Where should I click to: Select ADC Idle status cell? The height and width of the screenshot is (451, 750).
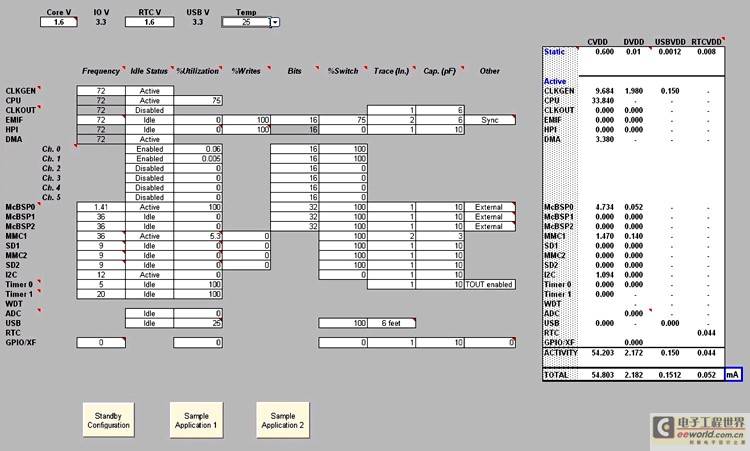pyautogui.click(x=149, y=313)
